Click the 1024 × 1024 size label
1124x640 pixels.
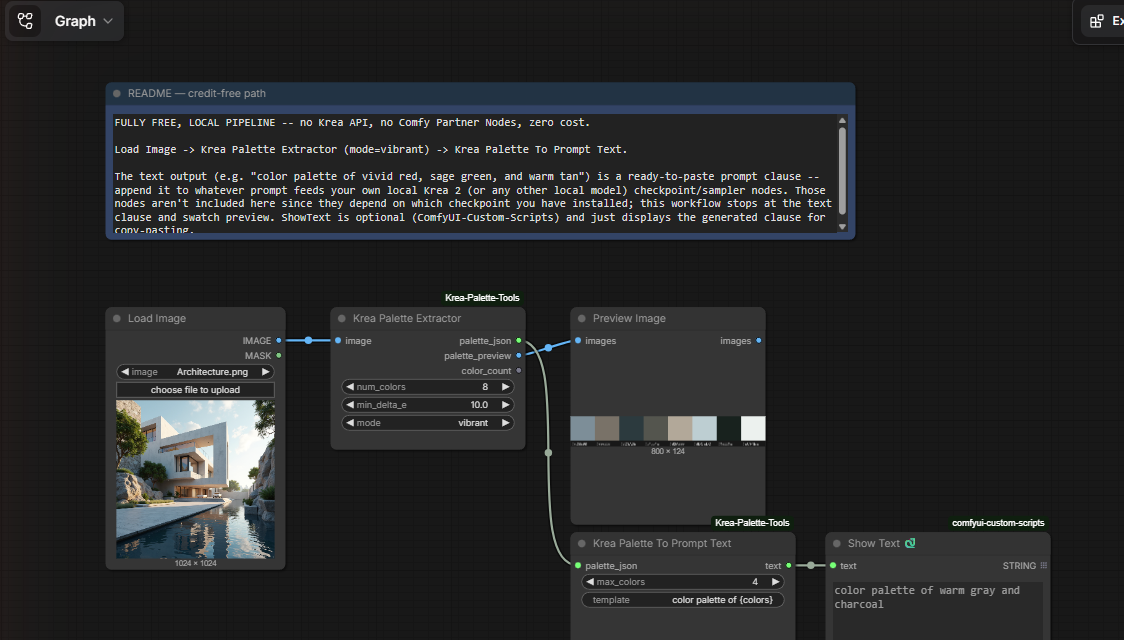195,563
